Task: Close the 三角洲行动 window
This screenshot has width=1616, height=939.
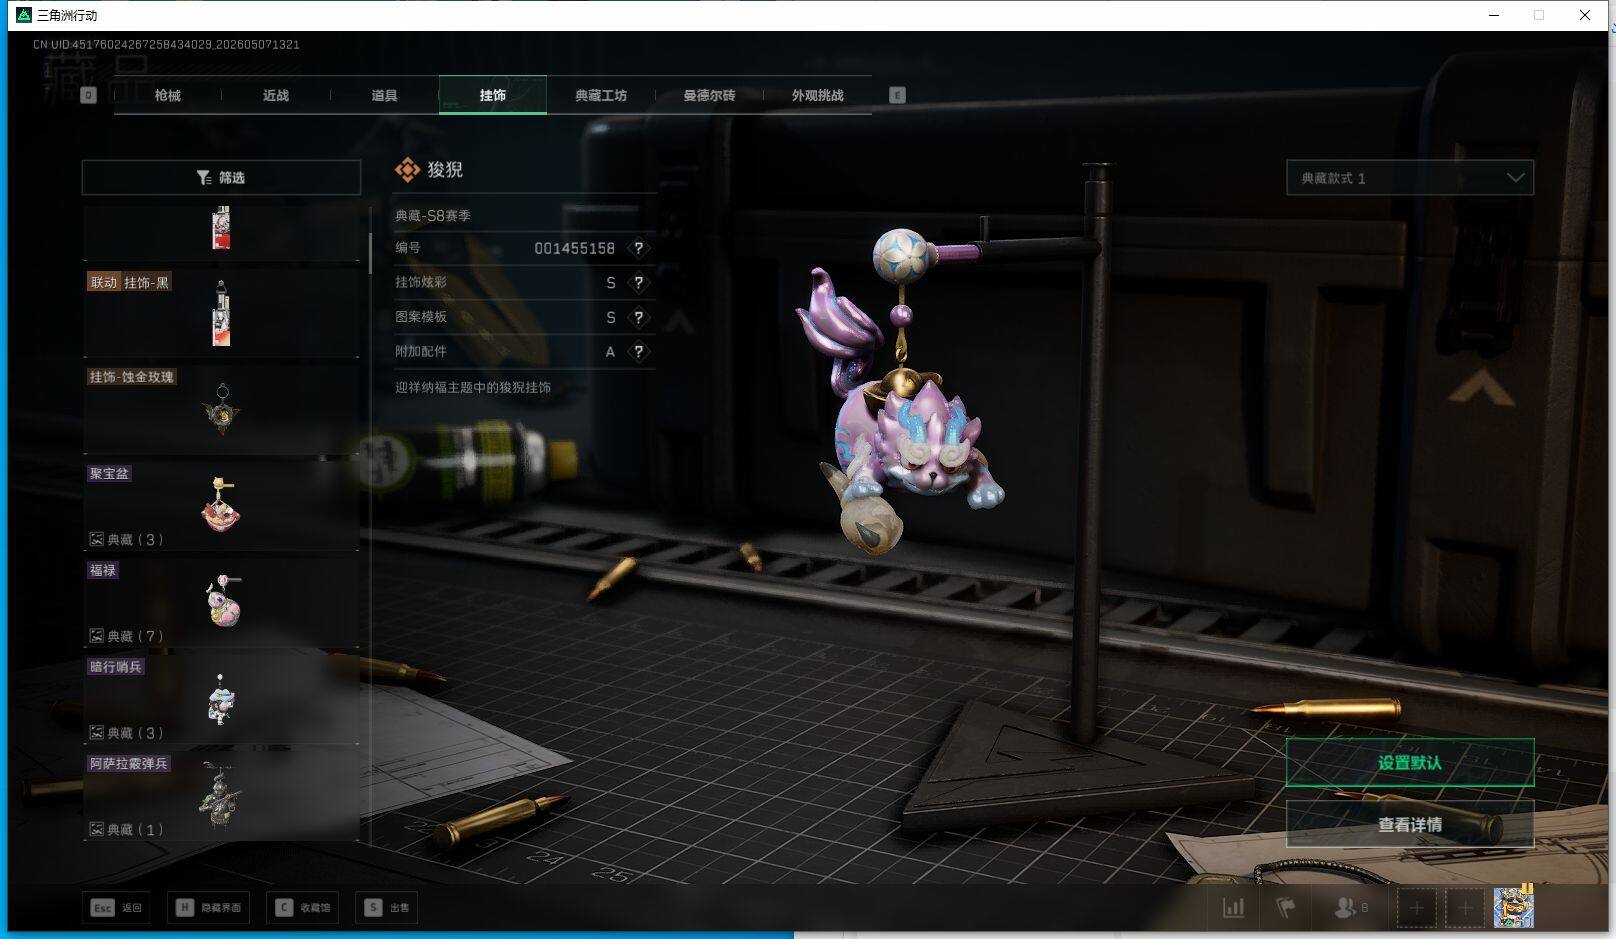Action: (1585, 15)
